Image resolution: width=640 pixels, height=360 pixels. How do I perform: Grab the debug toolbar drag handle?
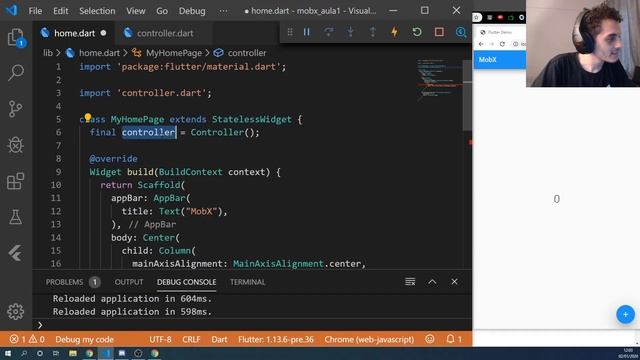pyautogui.click(x=290, y=32)
